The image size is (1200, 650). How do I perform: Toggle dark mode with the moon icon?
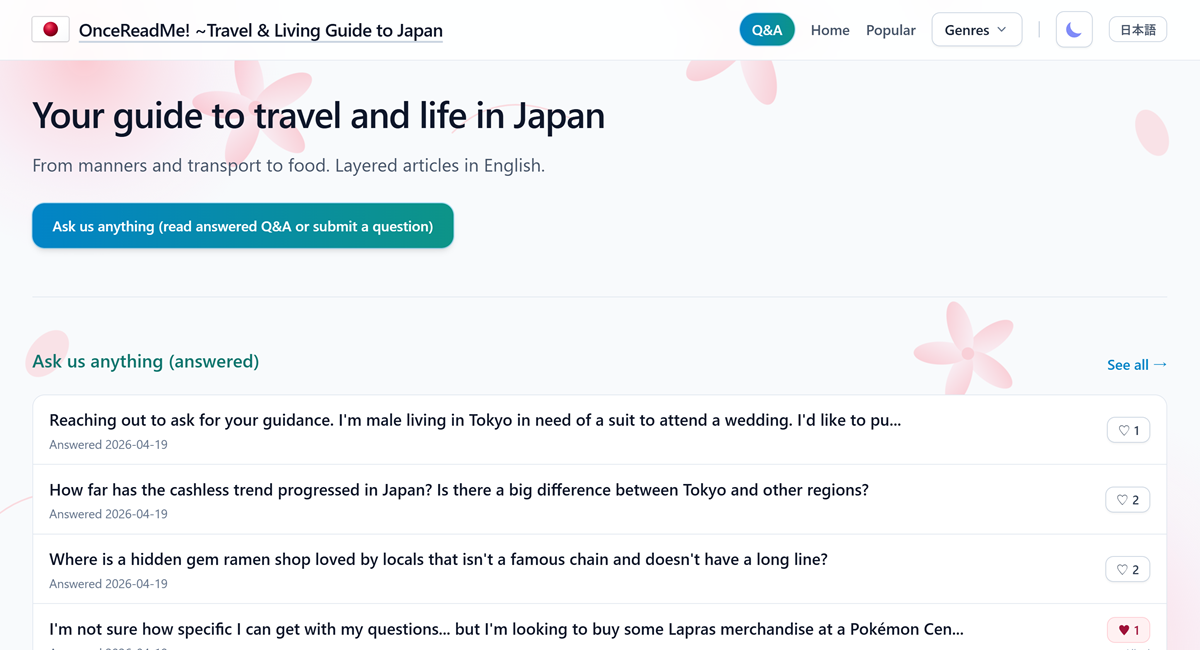[x=1073, y=30]
